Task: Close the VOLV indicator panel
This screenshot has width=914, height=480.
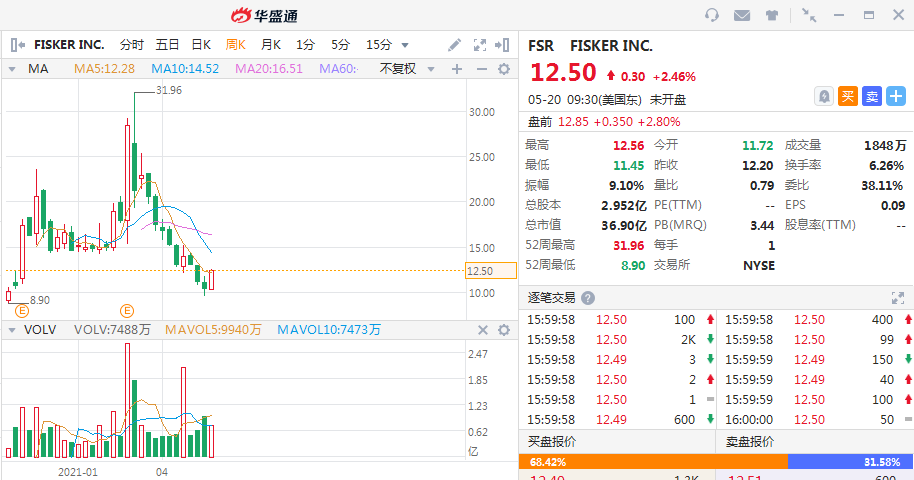Action: point(483,330)
